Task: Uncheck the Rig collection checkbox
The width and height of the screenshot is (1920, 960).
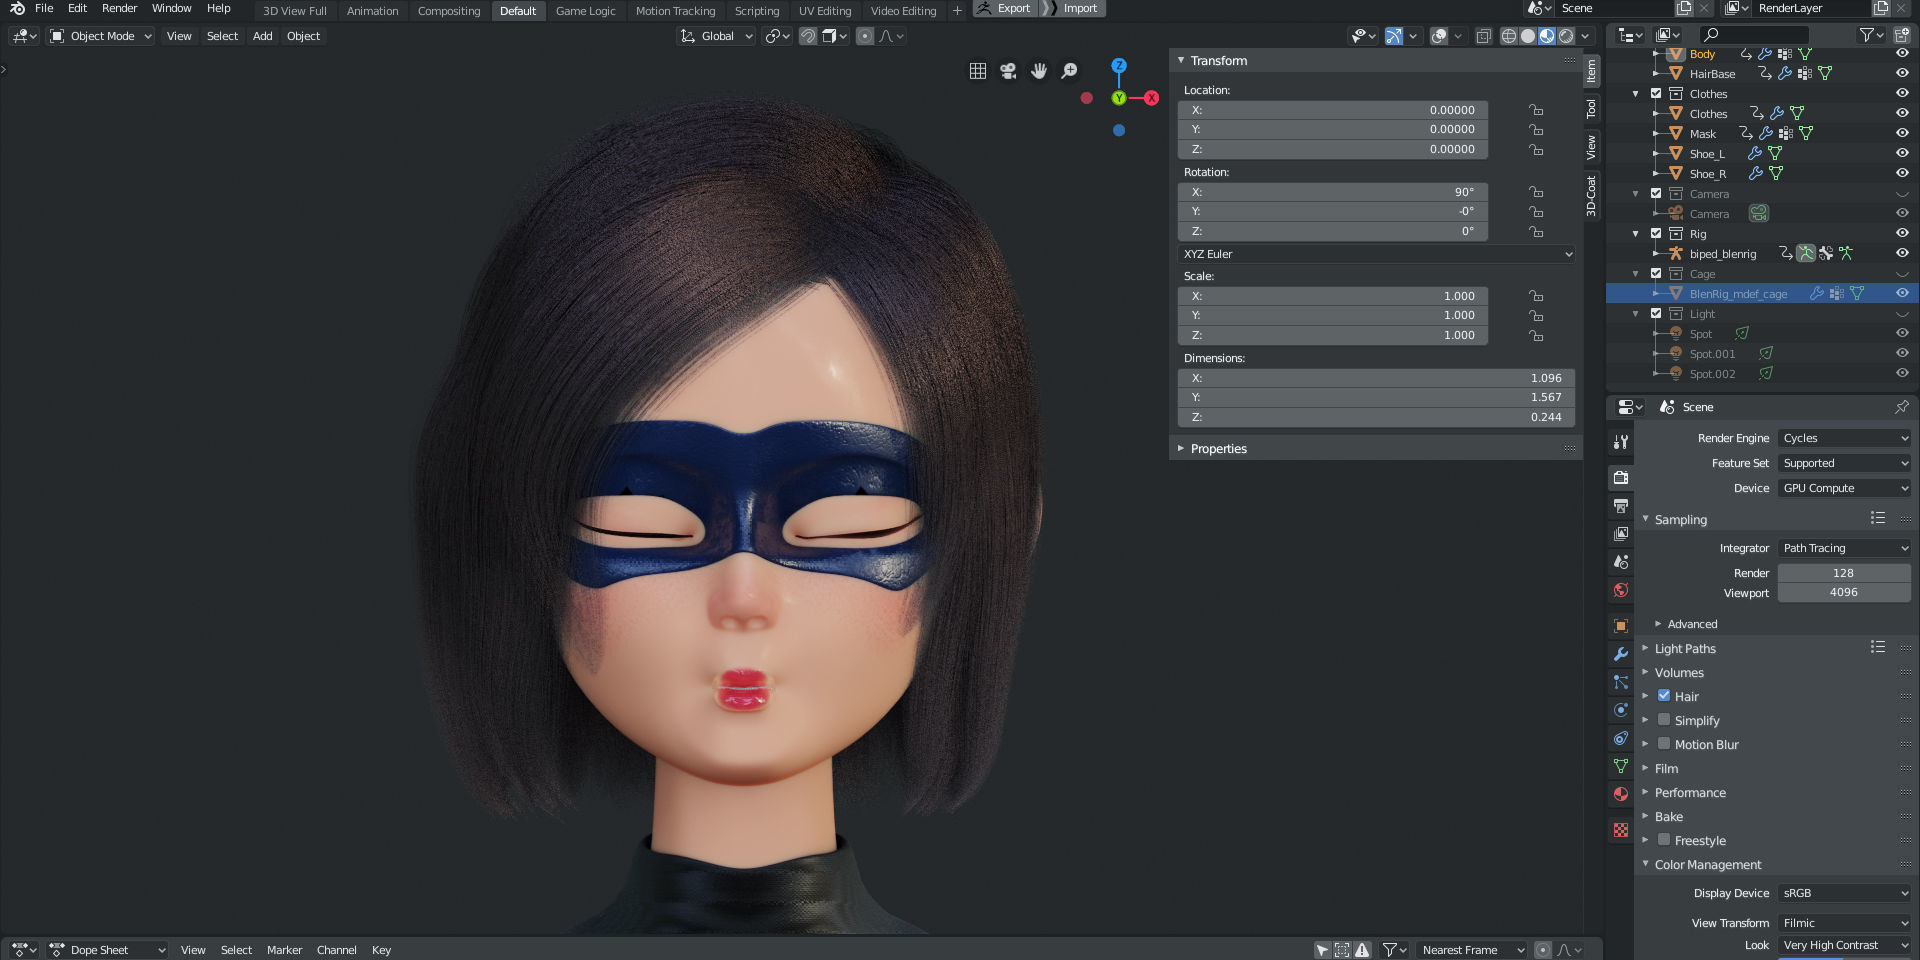Action: tap(1656, 233)
